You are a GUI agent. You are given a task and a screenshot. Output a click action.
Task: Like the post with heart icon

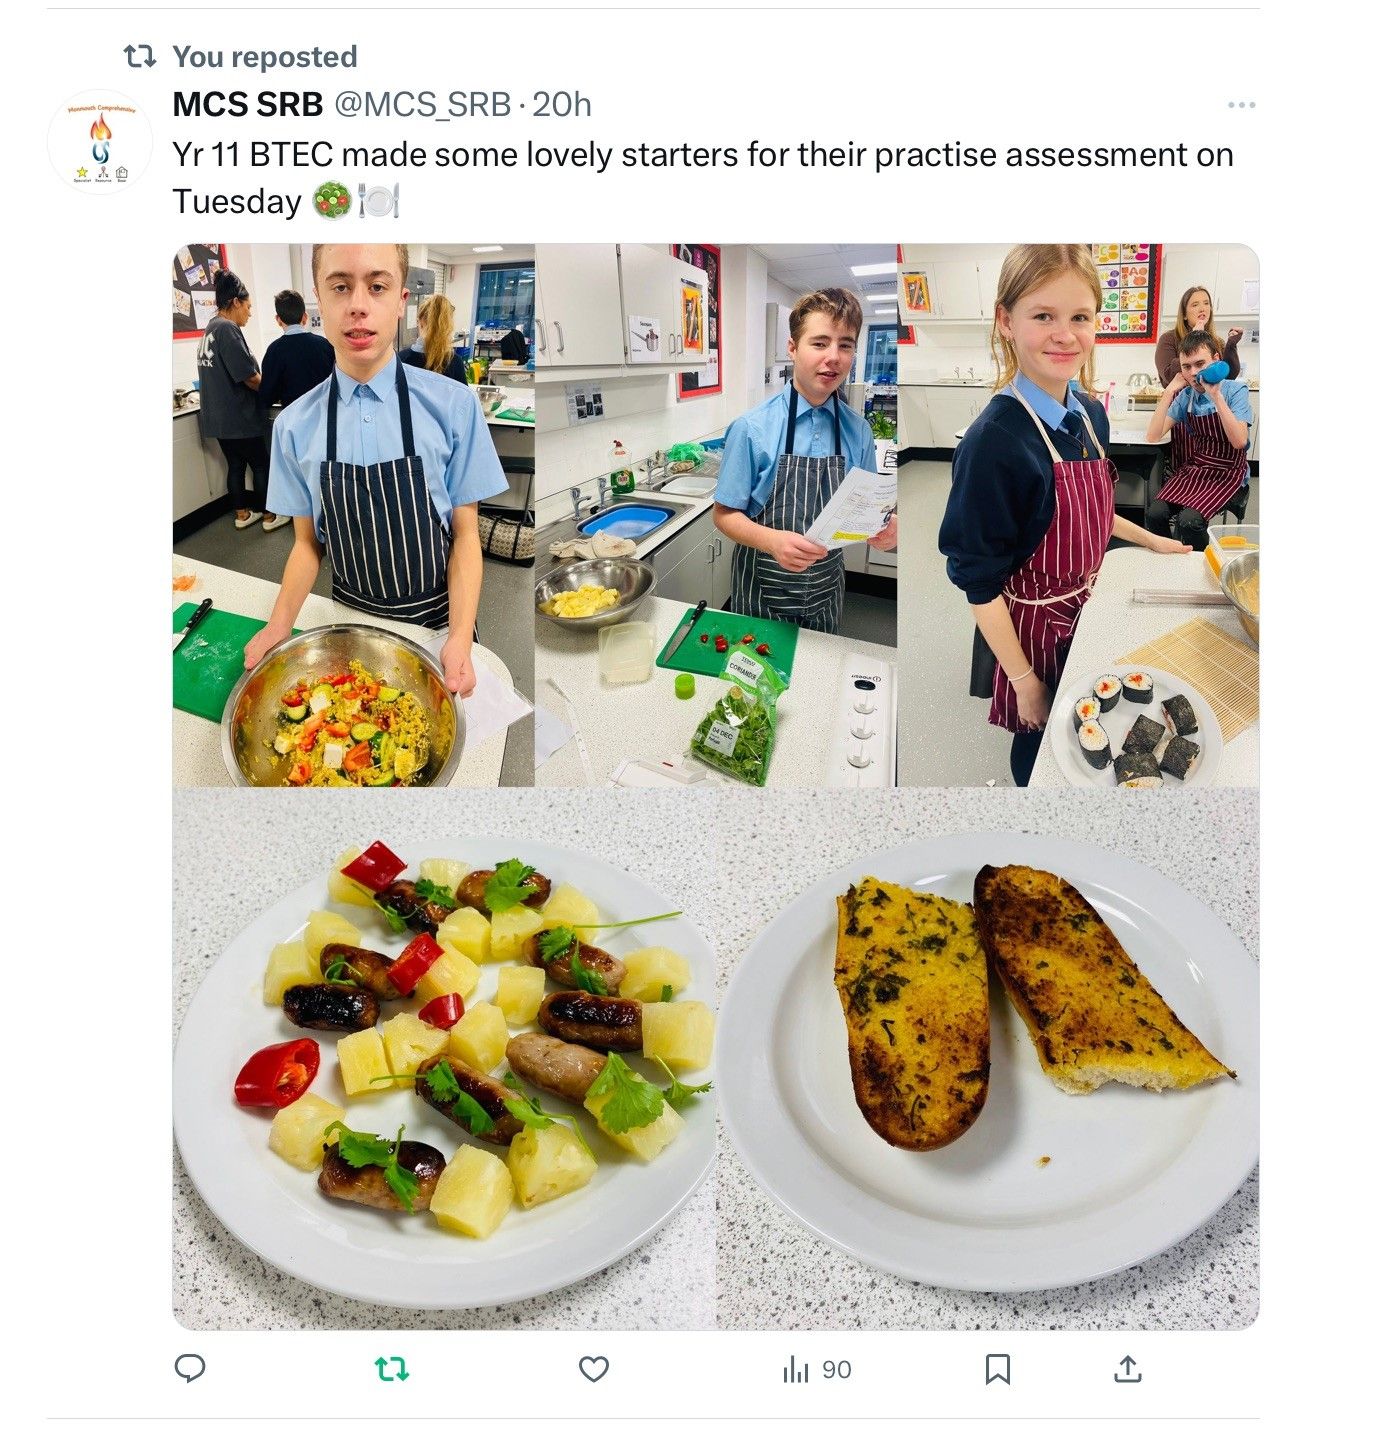click(x=594, y=1369)
